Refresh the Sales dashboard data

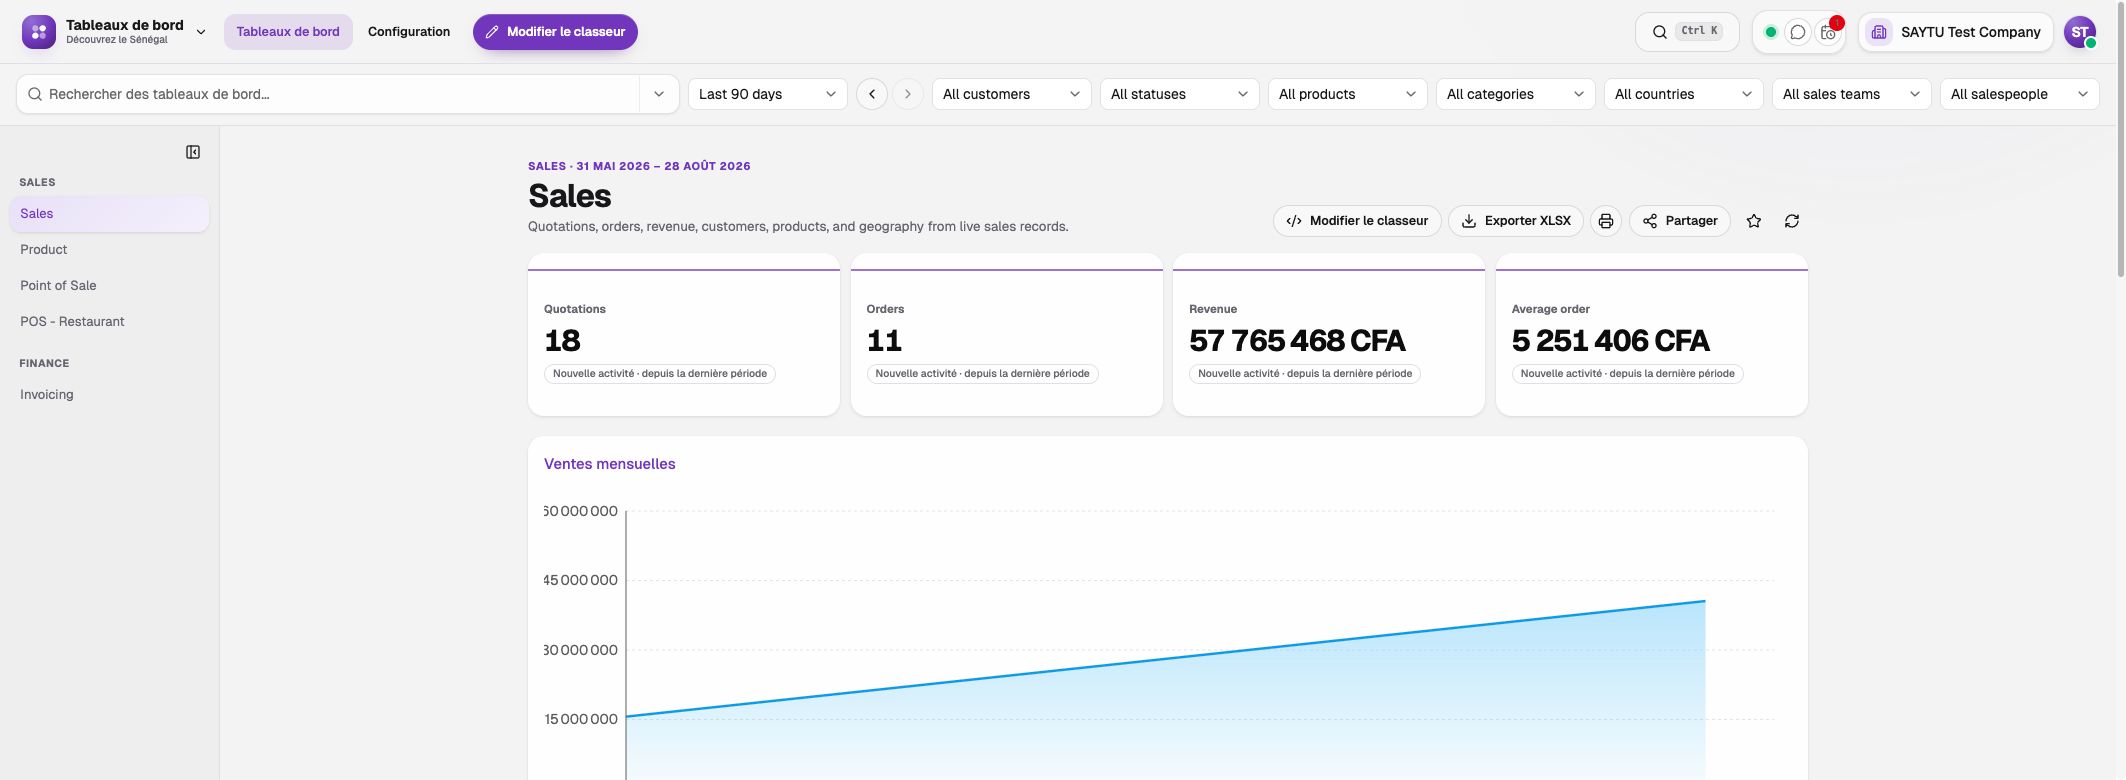coord(1792,221)
